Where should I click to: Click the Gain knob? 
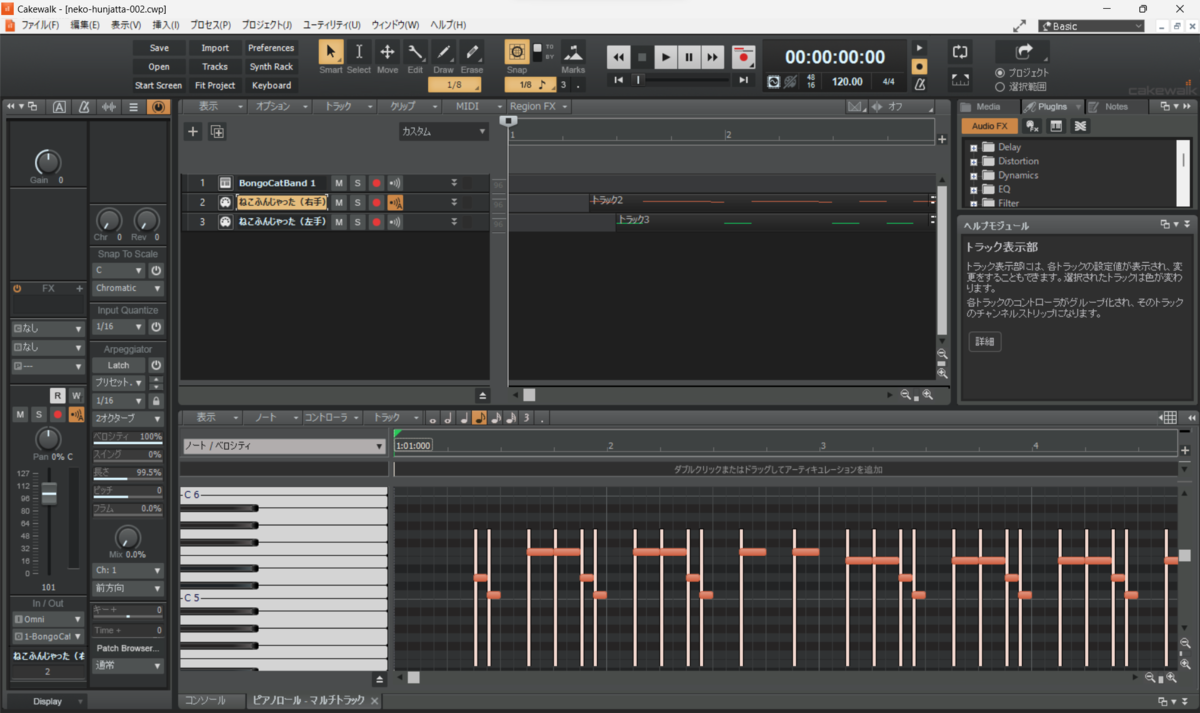tap(46, 162)
